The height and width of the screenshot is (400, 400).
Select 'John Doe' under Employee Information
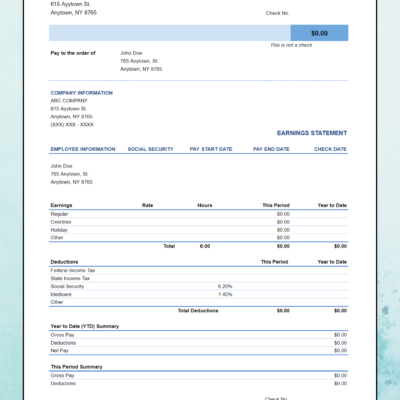pos(61,166)
